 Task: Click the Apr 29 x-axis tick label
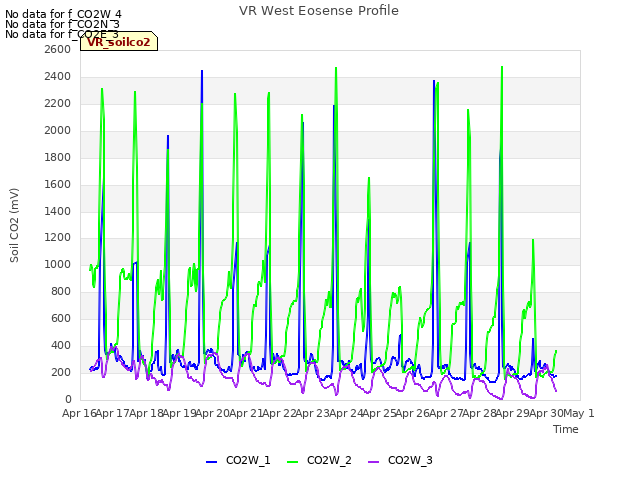pos(512,413)
